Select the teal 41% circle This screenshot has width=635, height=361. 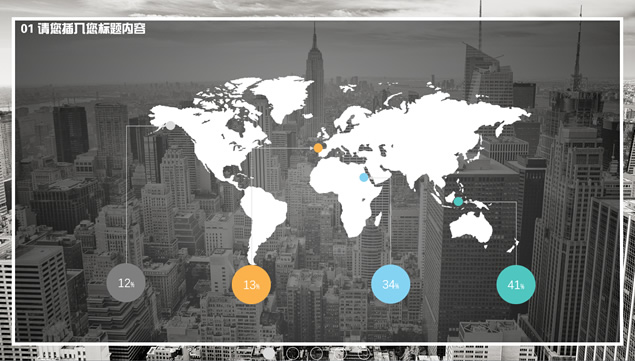516,284
